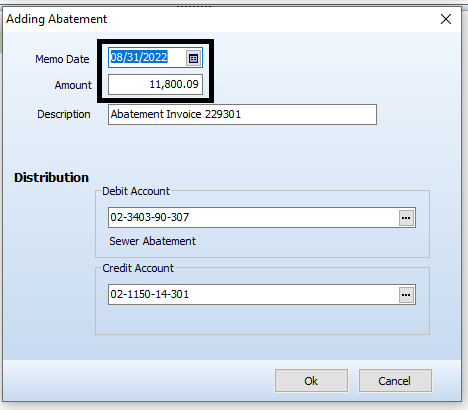Open the Debit Account lookup ellipsis button
This screenshot has height=410, width=468.
click(x=406, y=218)
